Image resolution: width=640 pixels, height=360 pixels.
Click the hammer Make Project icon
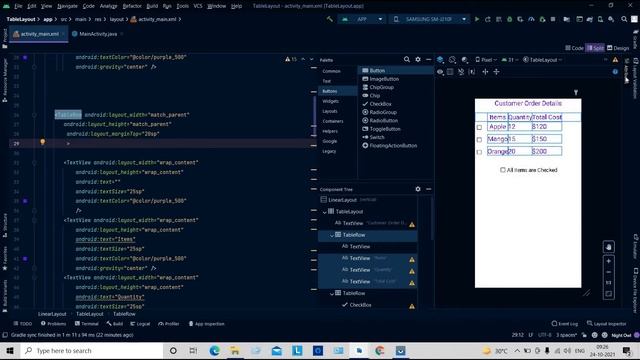pos(329,19)
